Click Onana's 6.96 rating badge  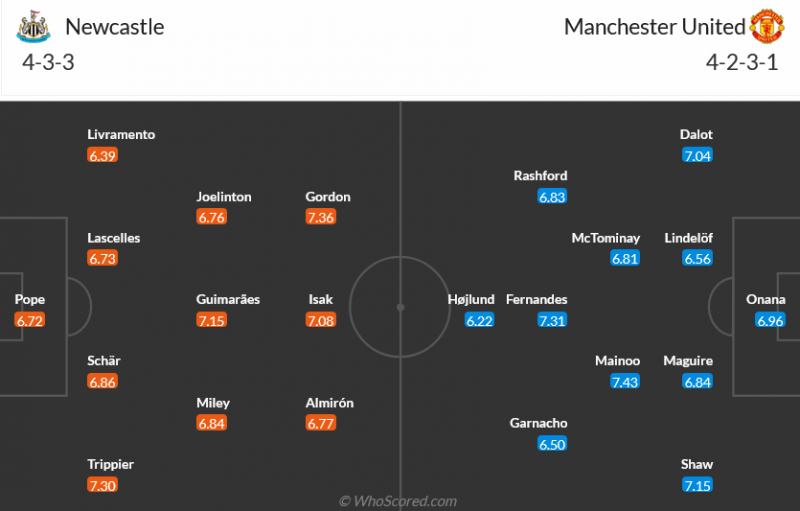pos(770,320)
